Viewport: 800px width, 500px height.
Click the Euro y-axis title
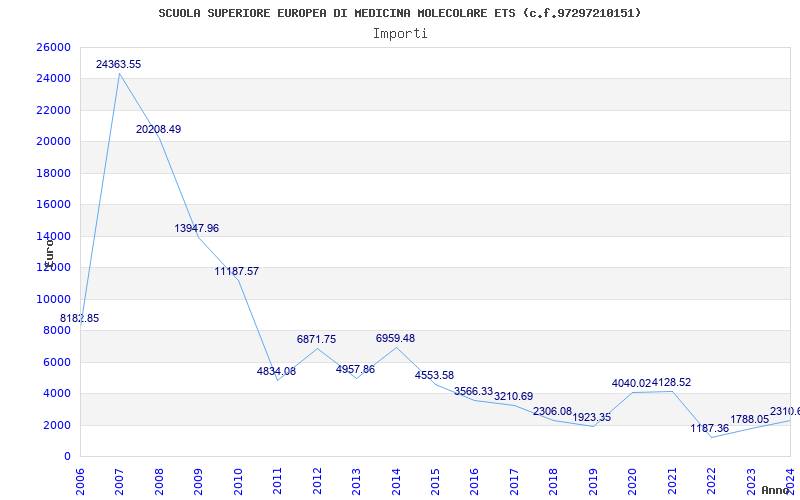pyautogui.click(x=49, y=252)
